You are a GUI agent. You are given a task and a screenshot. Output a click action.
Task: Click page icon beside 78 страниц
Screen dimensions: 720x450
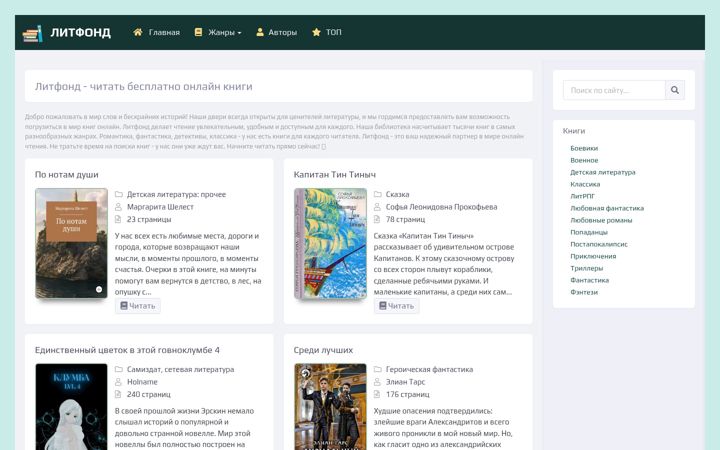377,219
